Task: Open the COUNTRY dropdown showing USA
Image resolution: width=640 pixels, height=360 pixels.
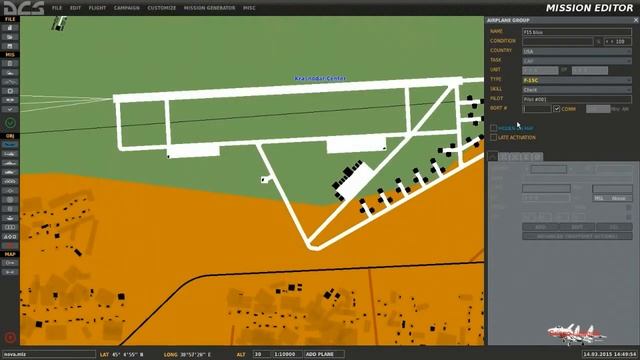Action: pos(577,51)
